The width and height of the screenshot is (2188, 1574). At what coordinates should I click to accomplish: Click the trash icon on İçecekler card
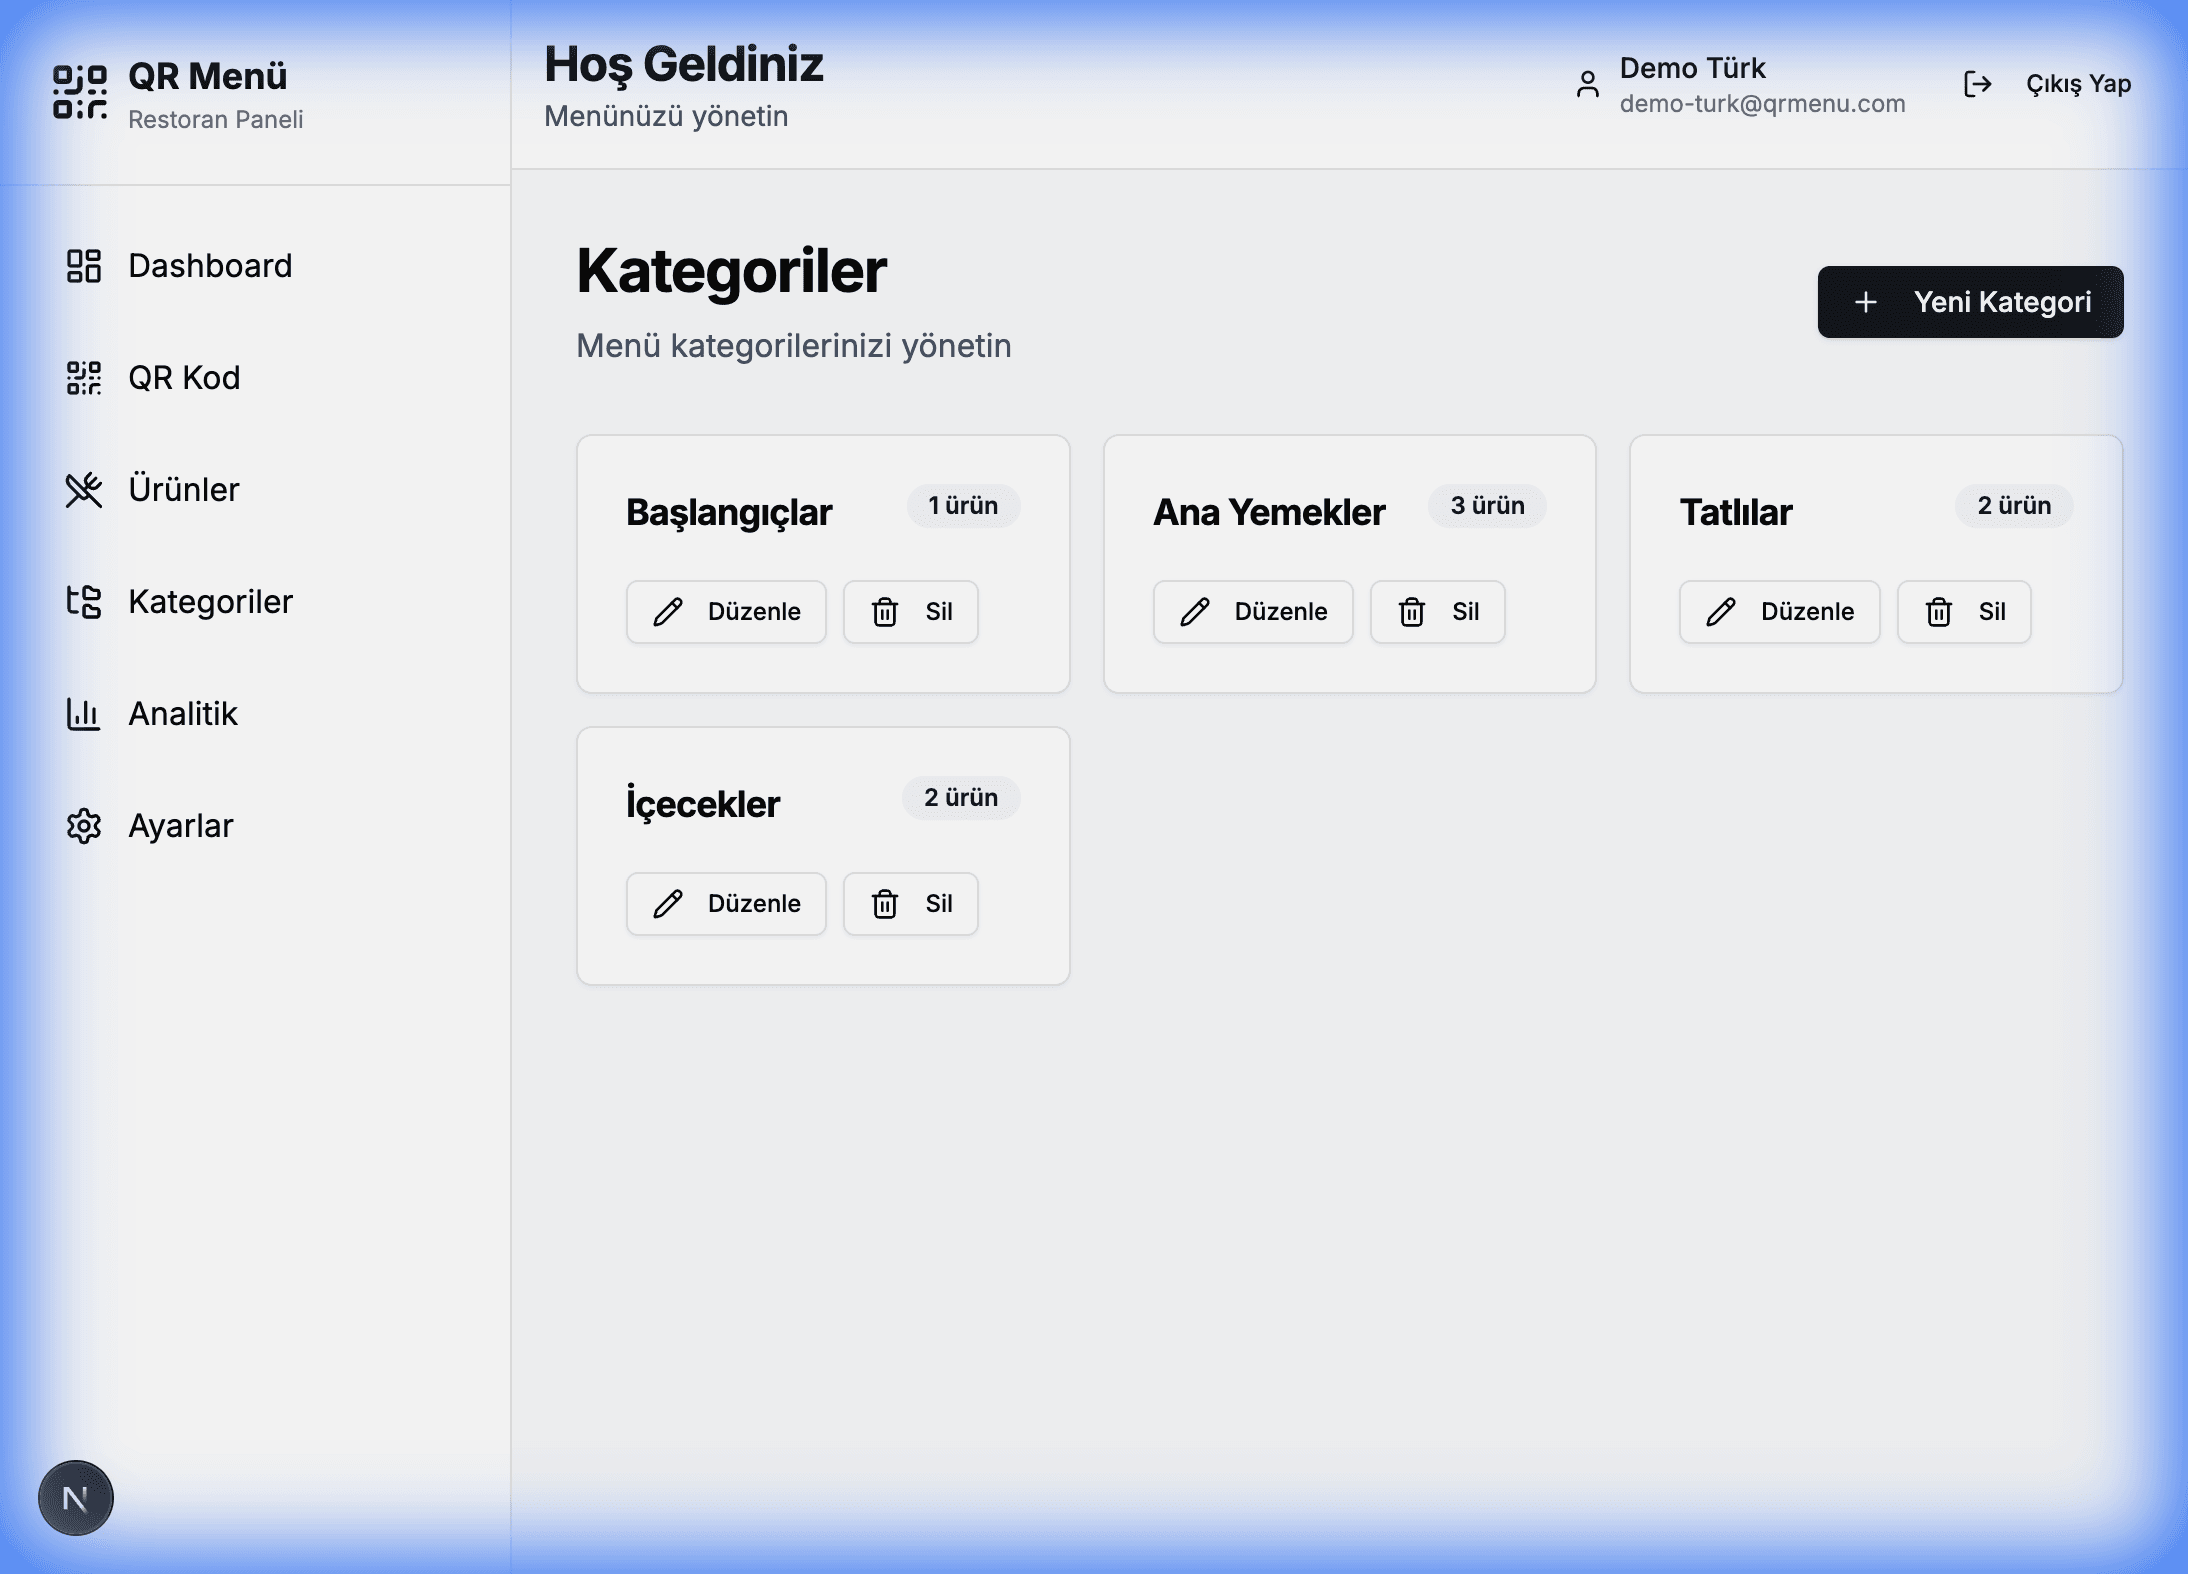point(885,903)
